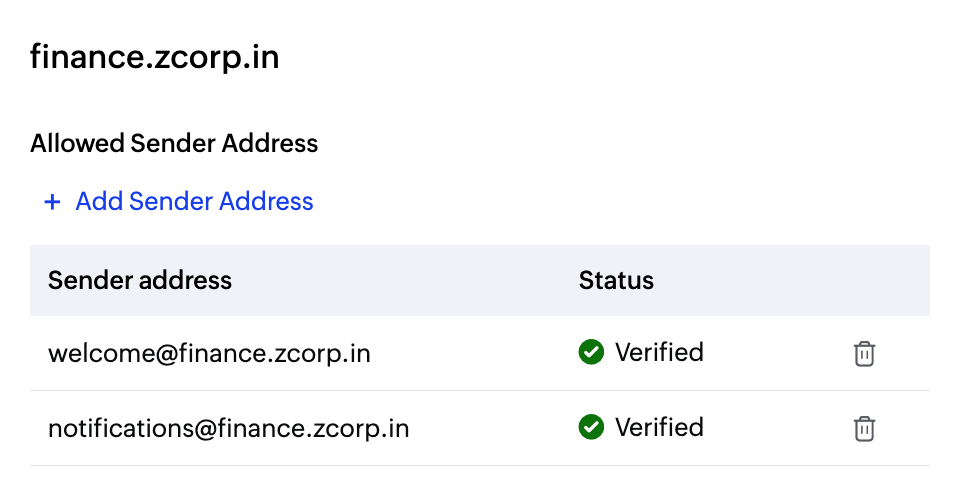Click the plus icon beside Add Sender Address

52,202
